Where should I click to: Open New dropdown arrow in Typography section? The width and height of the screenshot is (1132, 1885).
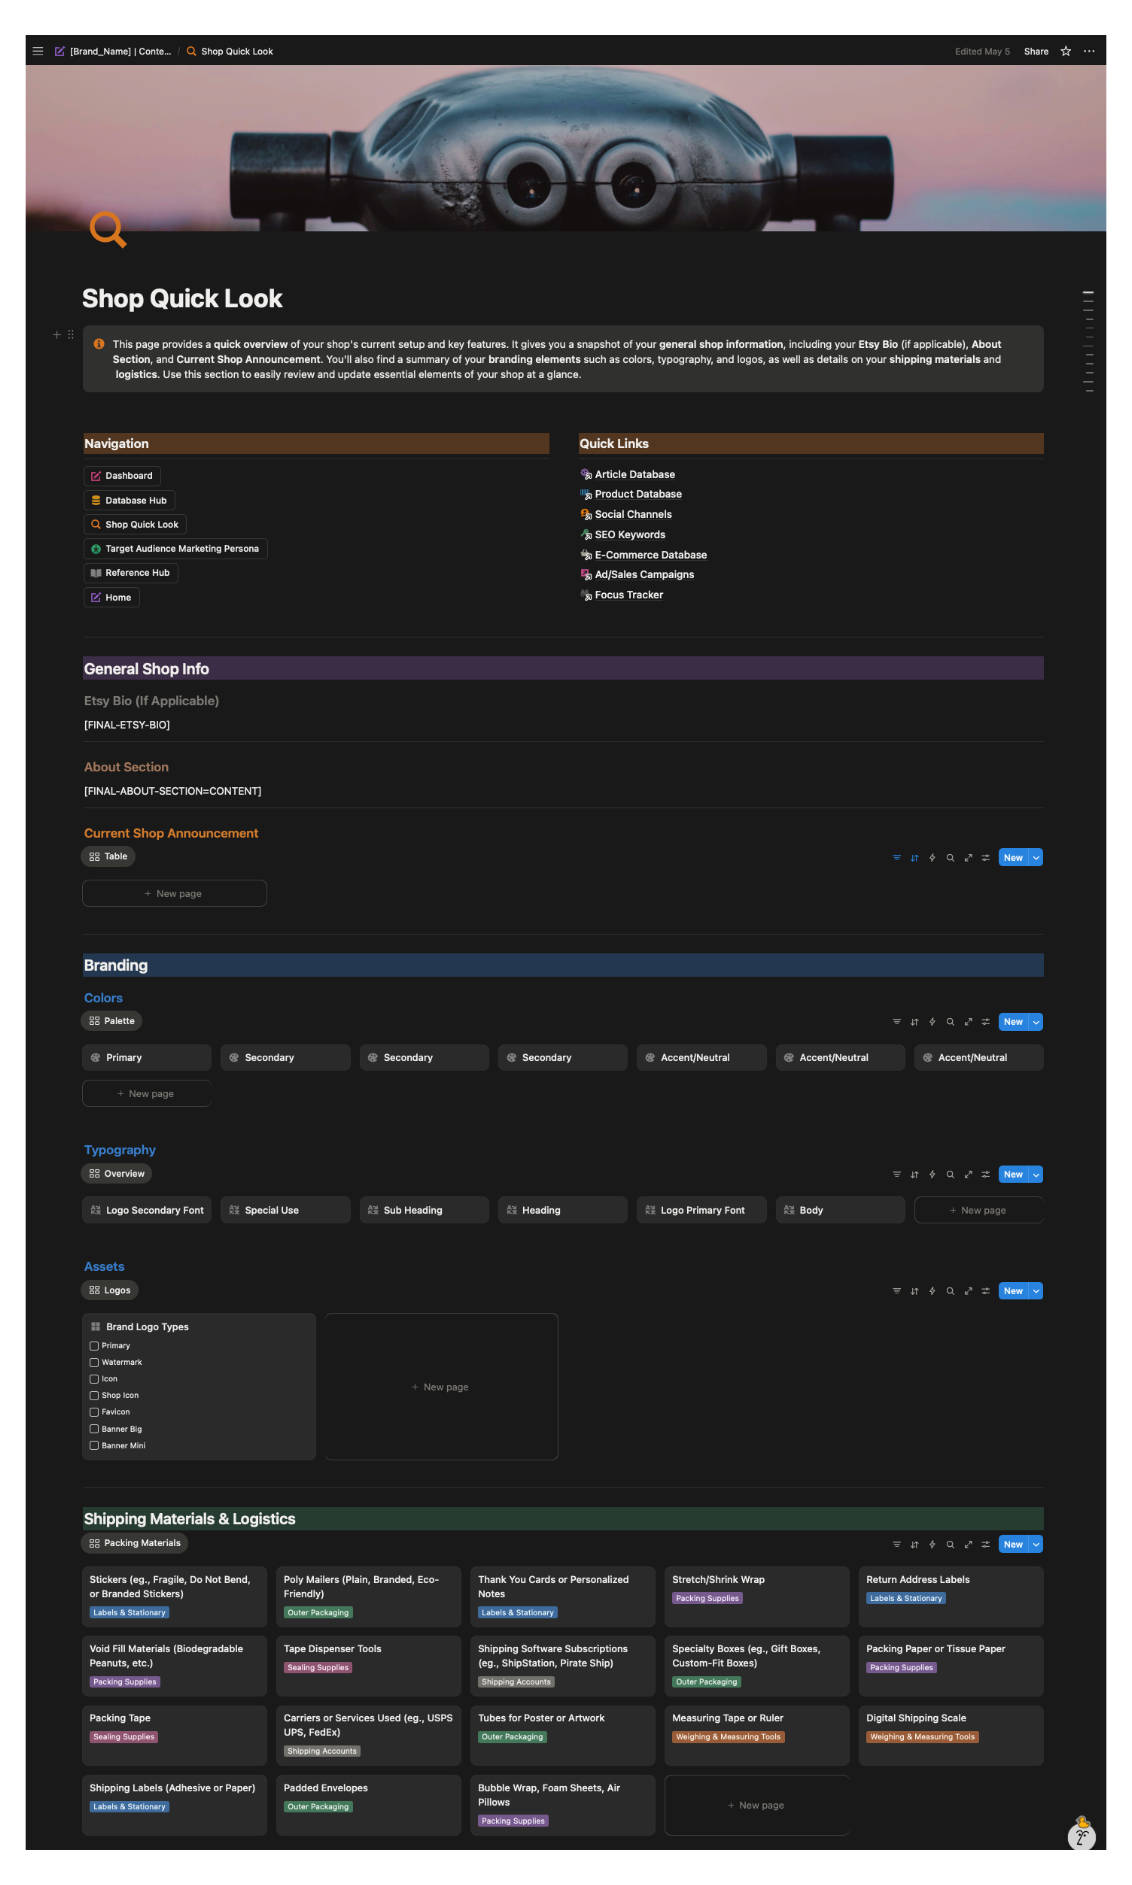[1036, 1175]
